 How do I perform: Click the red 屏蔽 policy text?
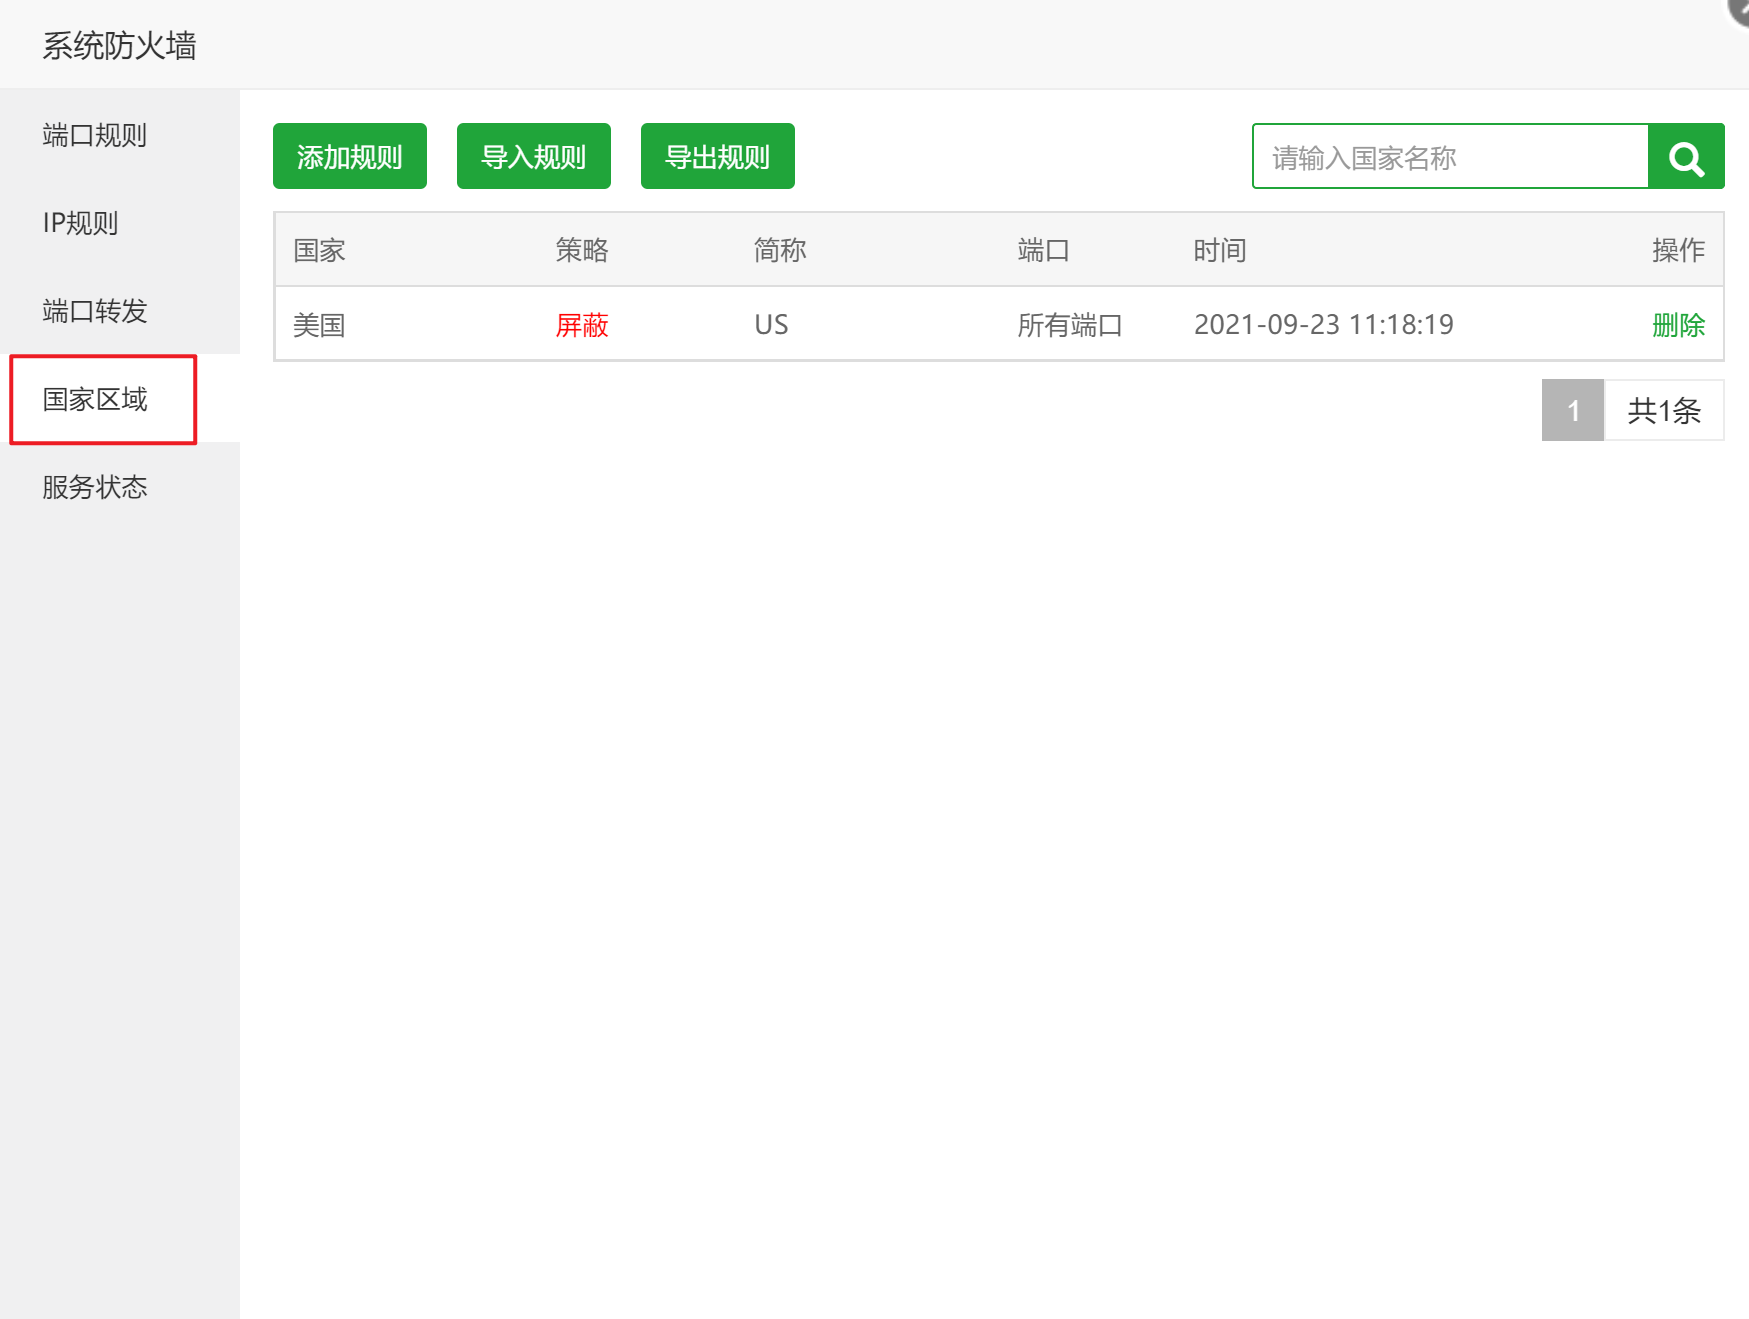click(582, 325)
